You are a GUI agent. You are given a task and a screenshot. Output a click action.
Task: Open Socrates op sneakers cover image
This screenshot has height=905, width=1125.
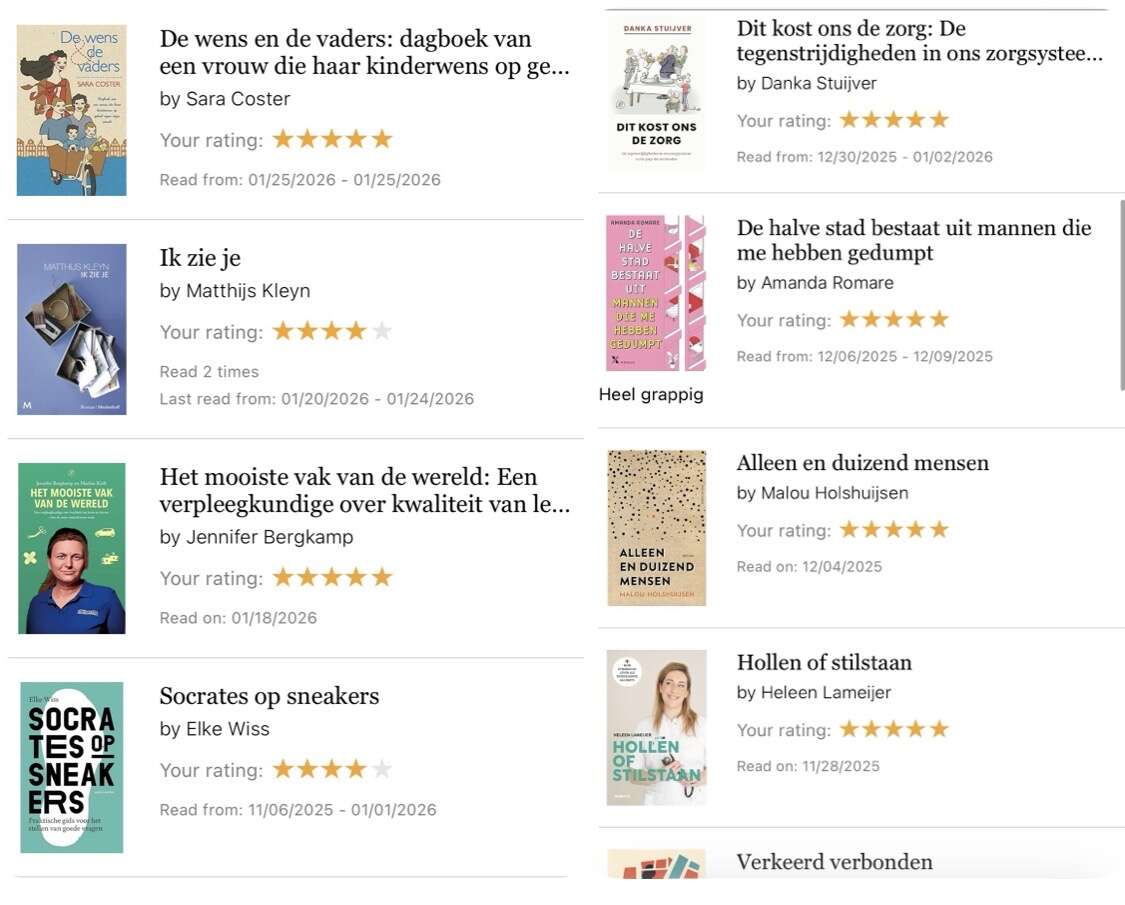(x=72, y=767)
